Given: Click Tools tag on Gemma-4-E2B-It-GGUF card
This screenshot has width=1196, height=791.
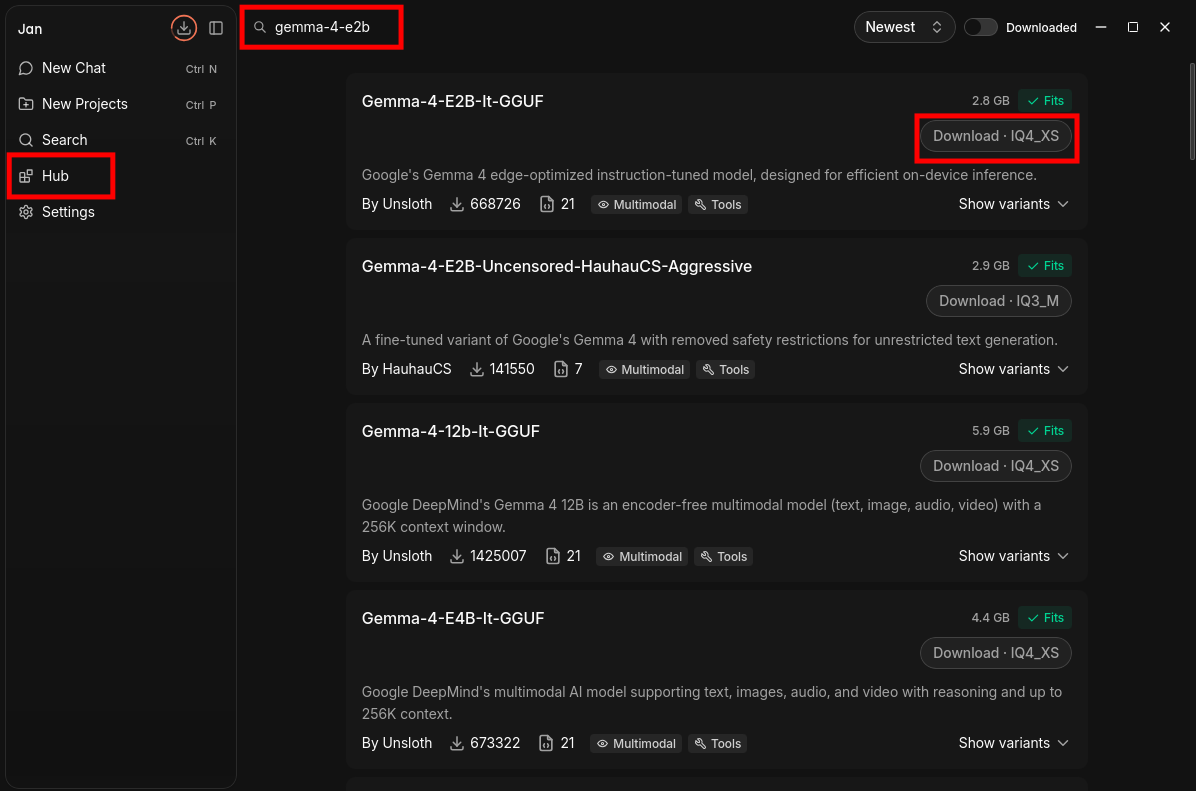Looking at the screenshot, I should click(718, 204).
